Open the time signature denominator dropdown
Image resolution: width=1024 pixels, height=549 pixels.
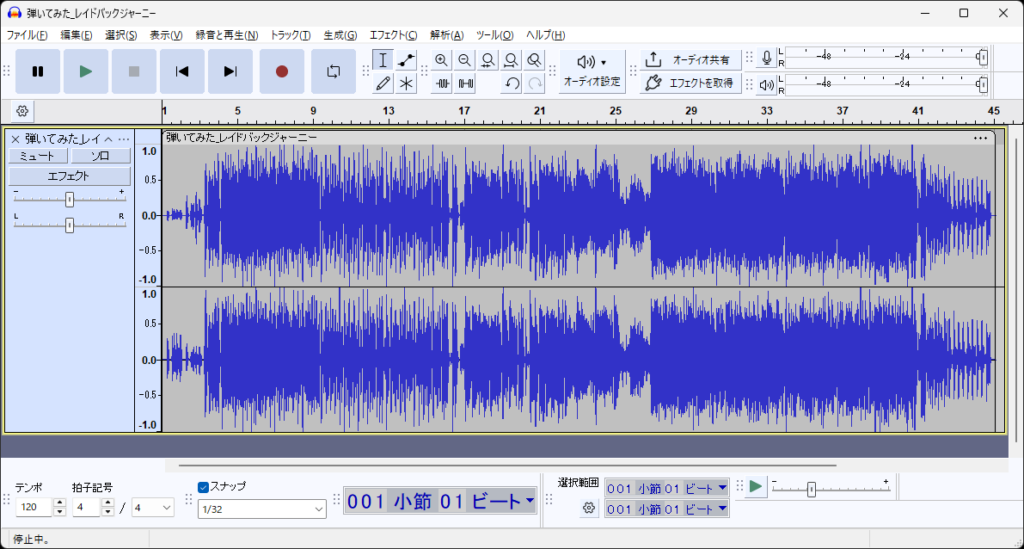click(x=153, y=508)
